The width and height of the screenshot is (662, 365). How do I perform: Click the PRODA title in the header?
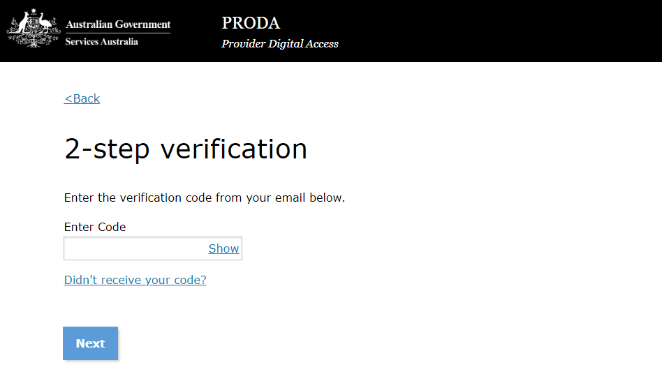(x=251, y=24)
